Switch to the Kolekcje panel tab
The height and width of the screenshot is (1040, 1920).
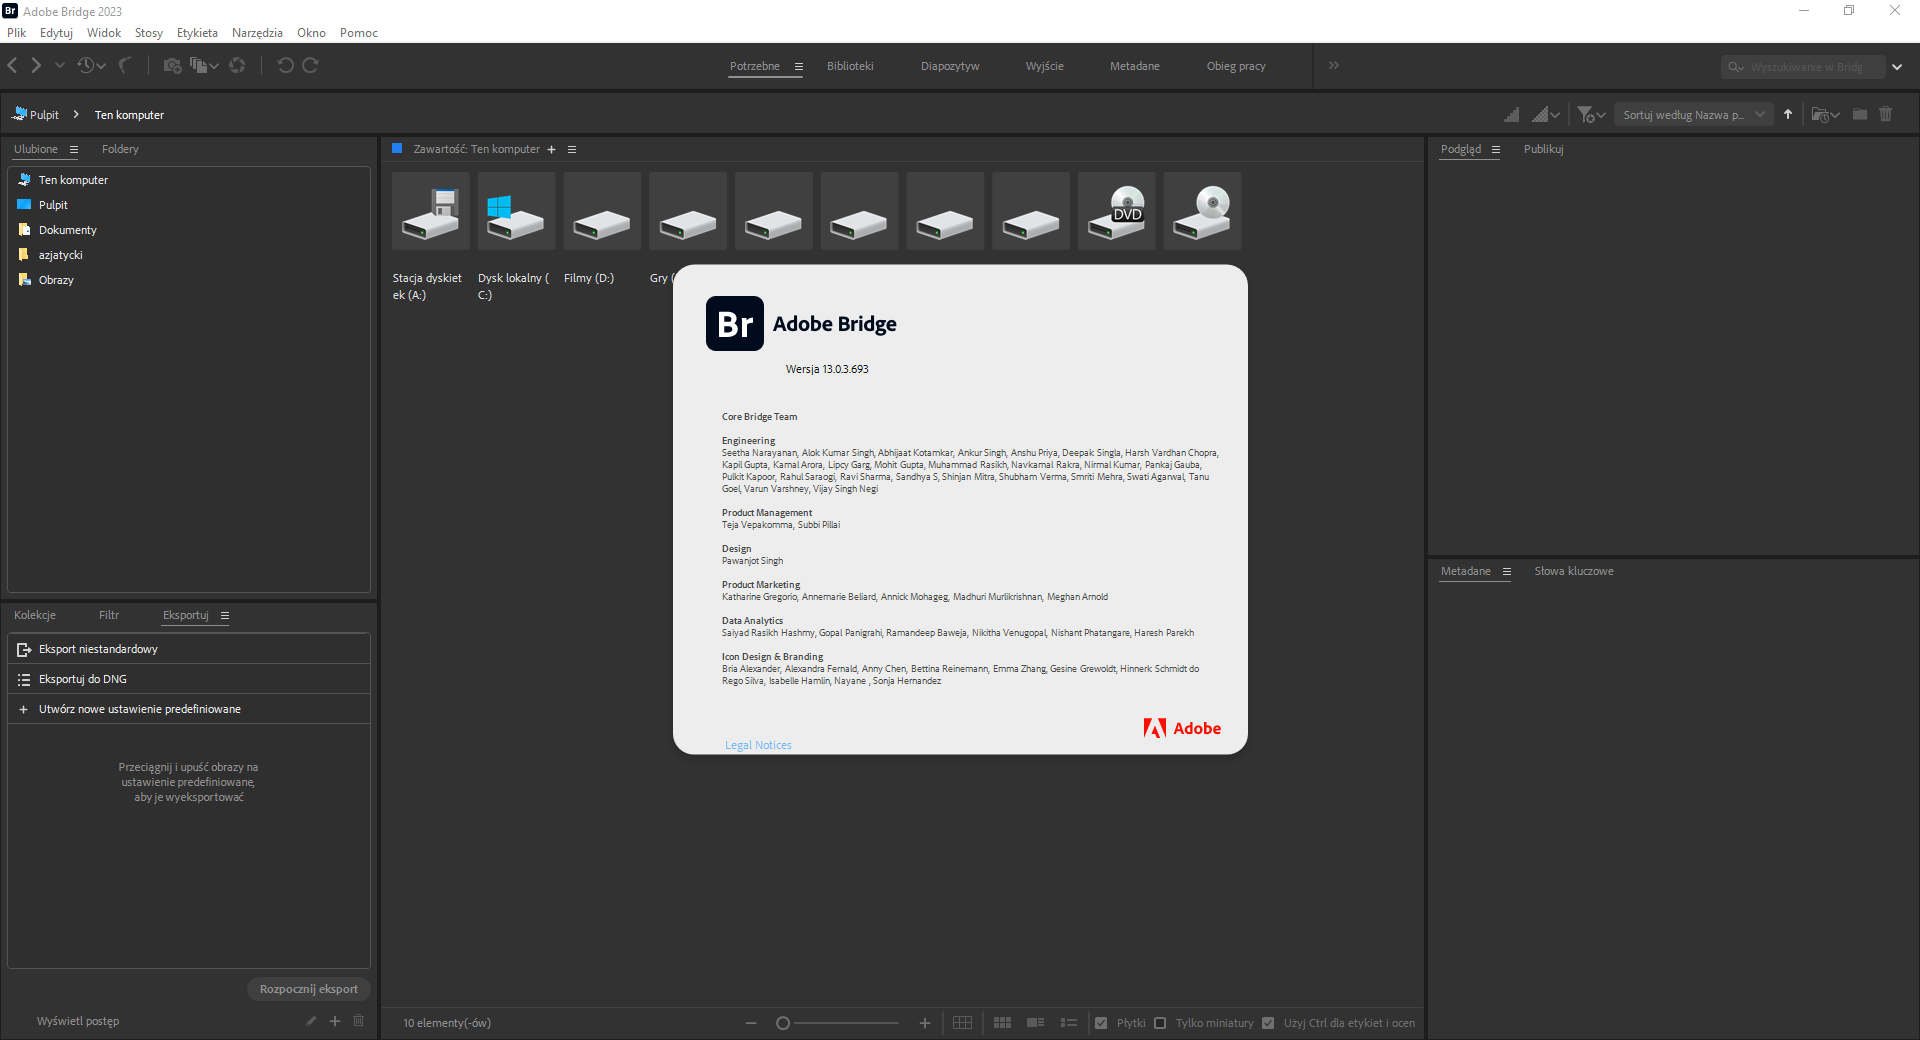coord(35,615)
